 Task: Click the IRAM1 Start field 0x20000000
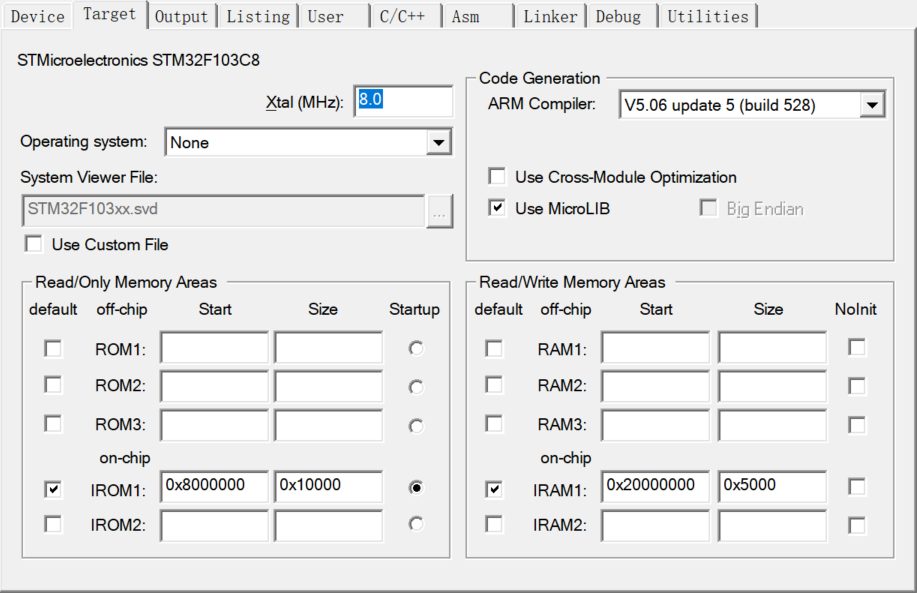[656, 487]
